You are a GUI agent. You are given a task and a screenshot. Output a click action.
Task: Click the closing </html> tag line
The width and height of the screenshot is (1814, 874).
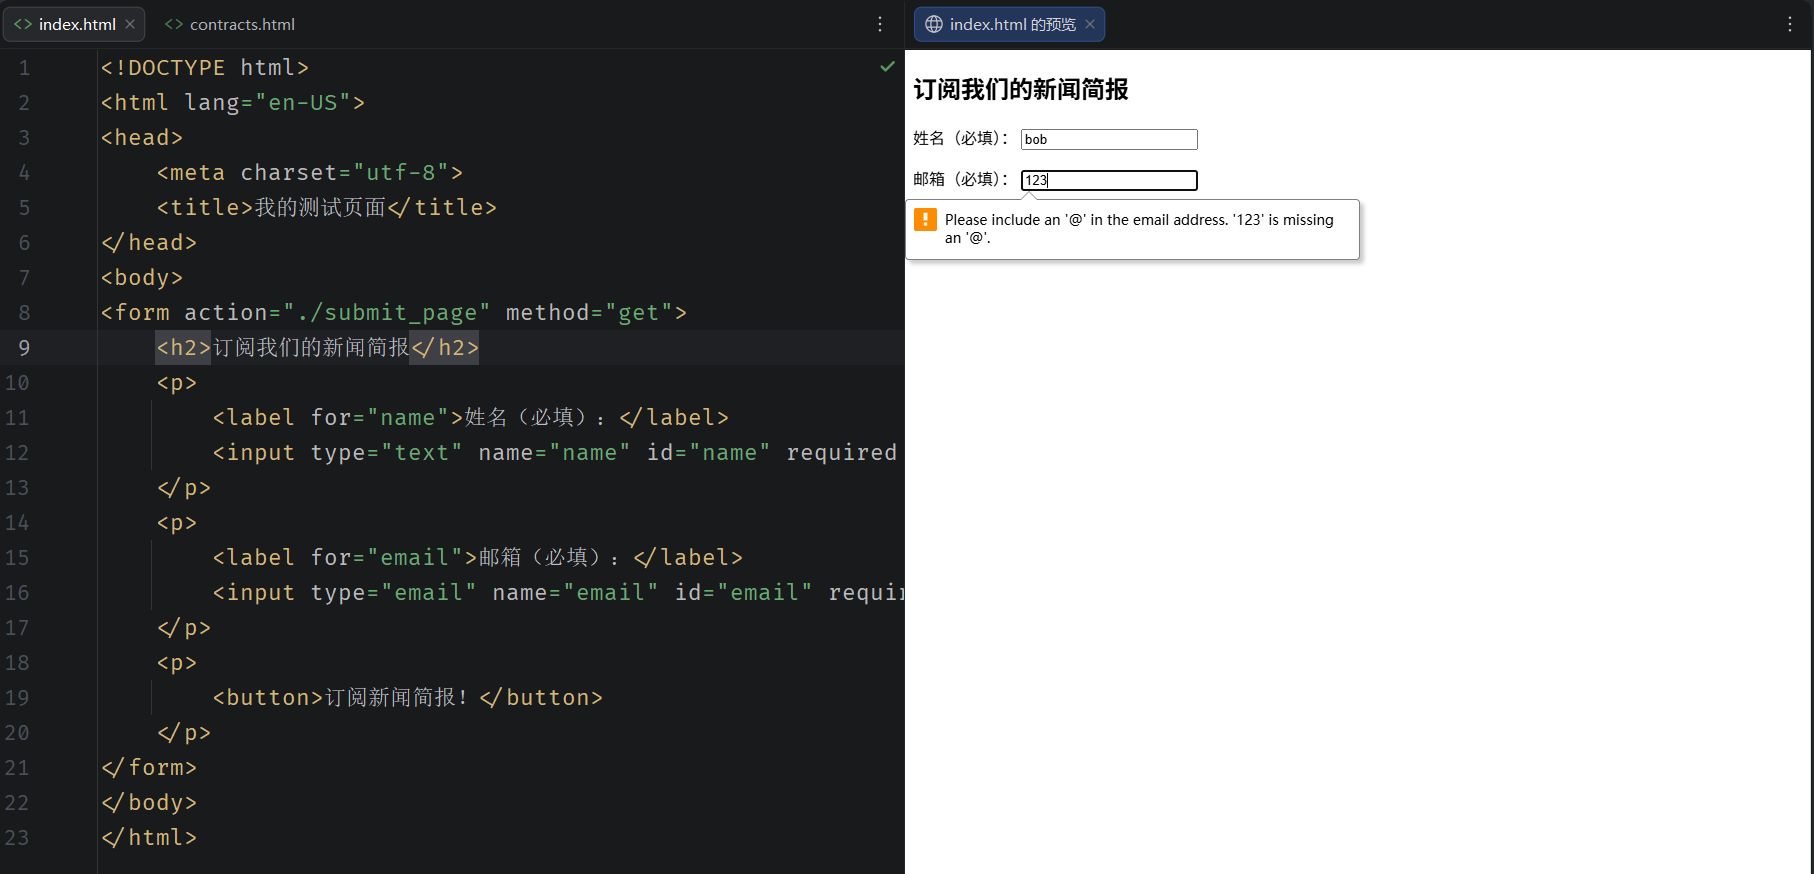(x=148, y=838)
